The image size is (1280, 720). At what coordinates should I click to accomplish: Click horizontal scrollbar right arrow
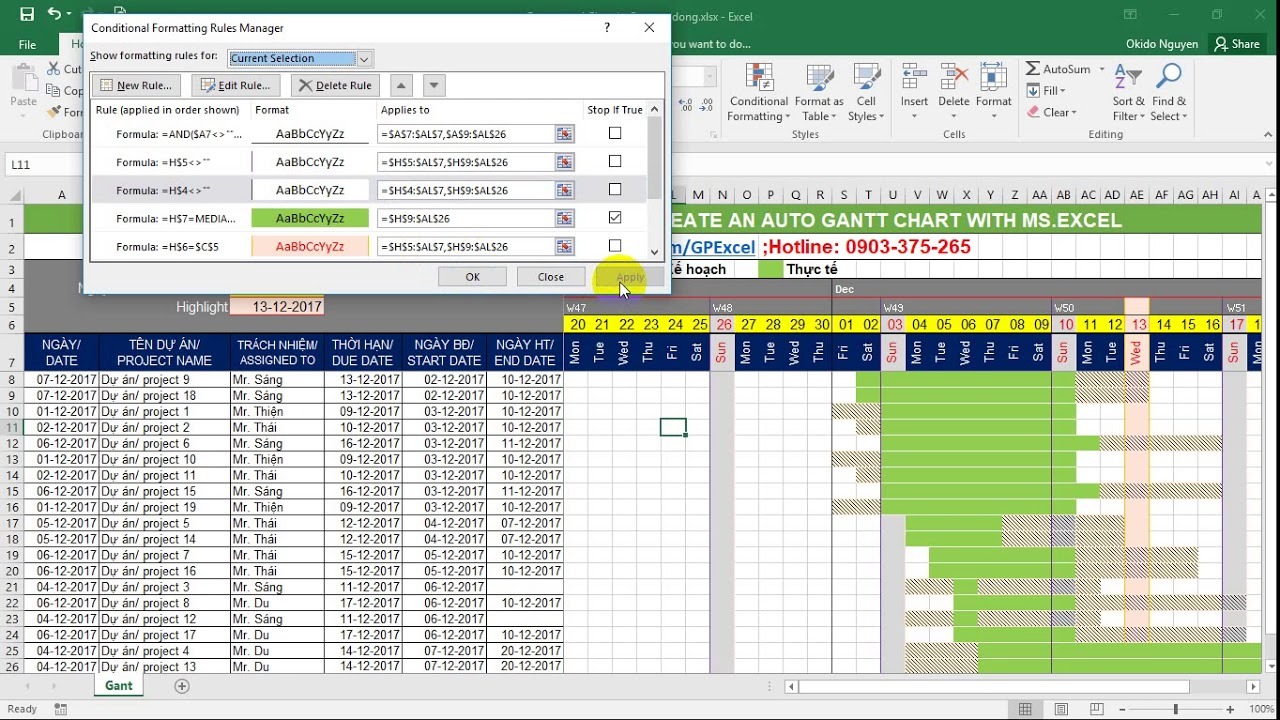pyautogui.click(x=1254, y=687)
